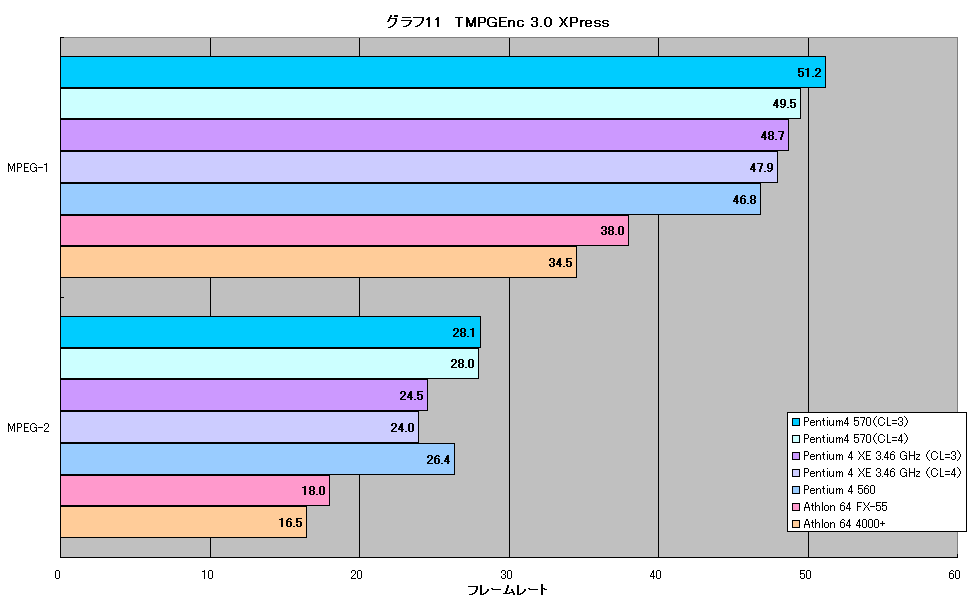Select the MPEG-2 bar labeled 28.0
Screen dimensions: 972x604
click(270, 363)
